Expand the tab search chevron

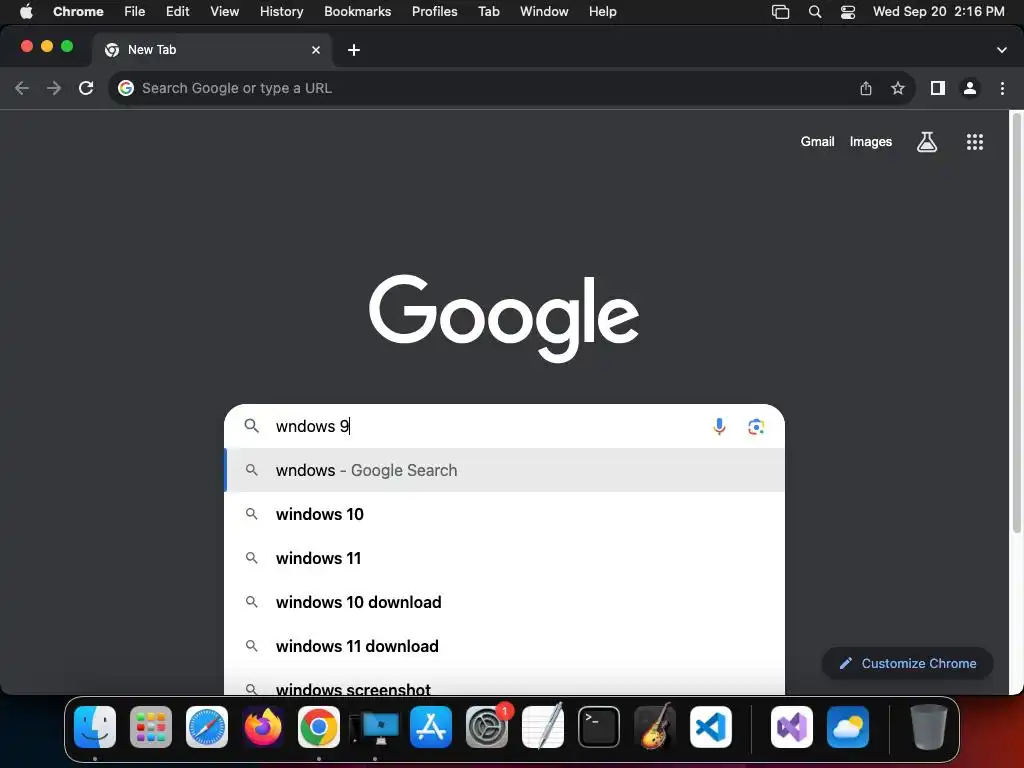click(x=1002, y=50)
